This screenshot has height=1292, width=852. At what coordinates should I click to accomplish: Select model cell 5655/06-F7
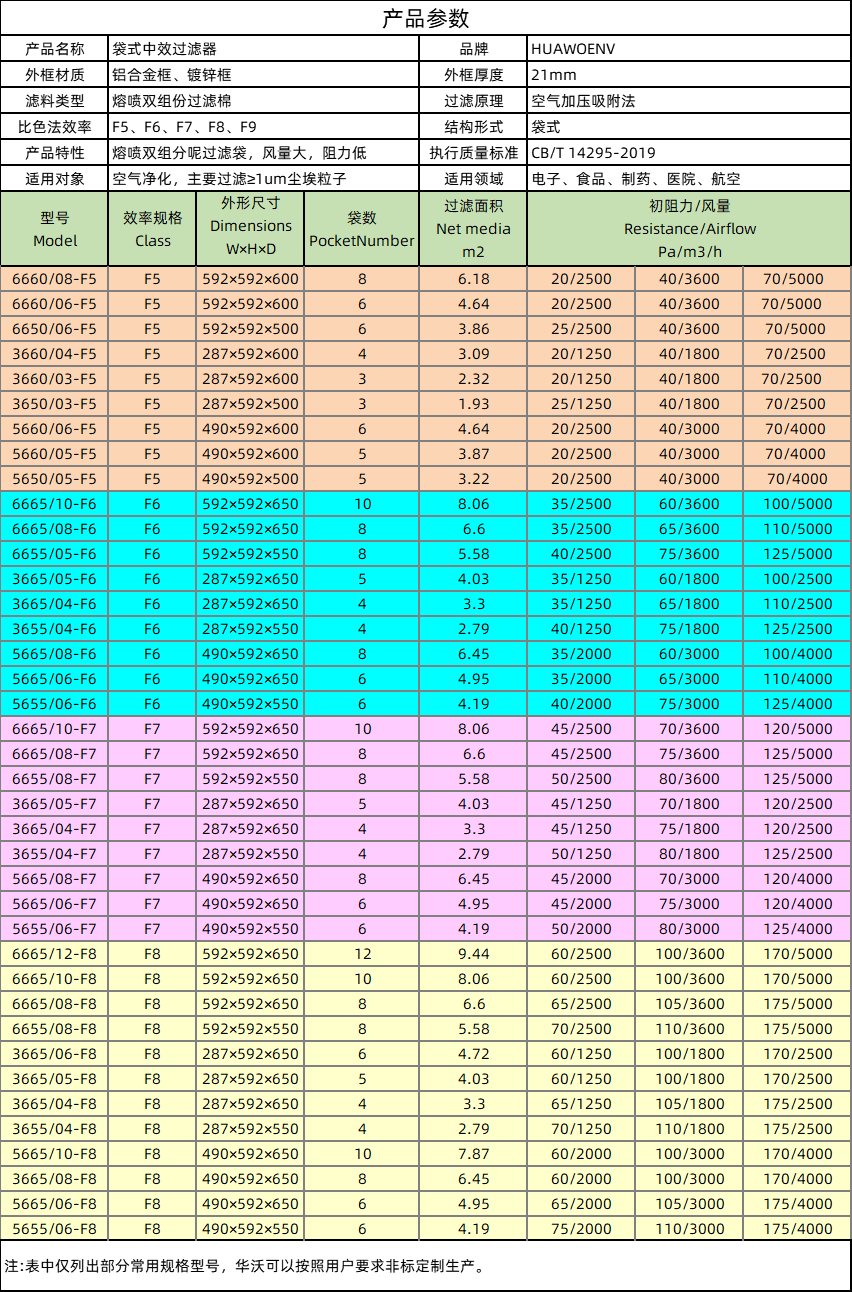(x=55, y=929)
